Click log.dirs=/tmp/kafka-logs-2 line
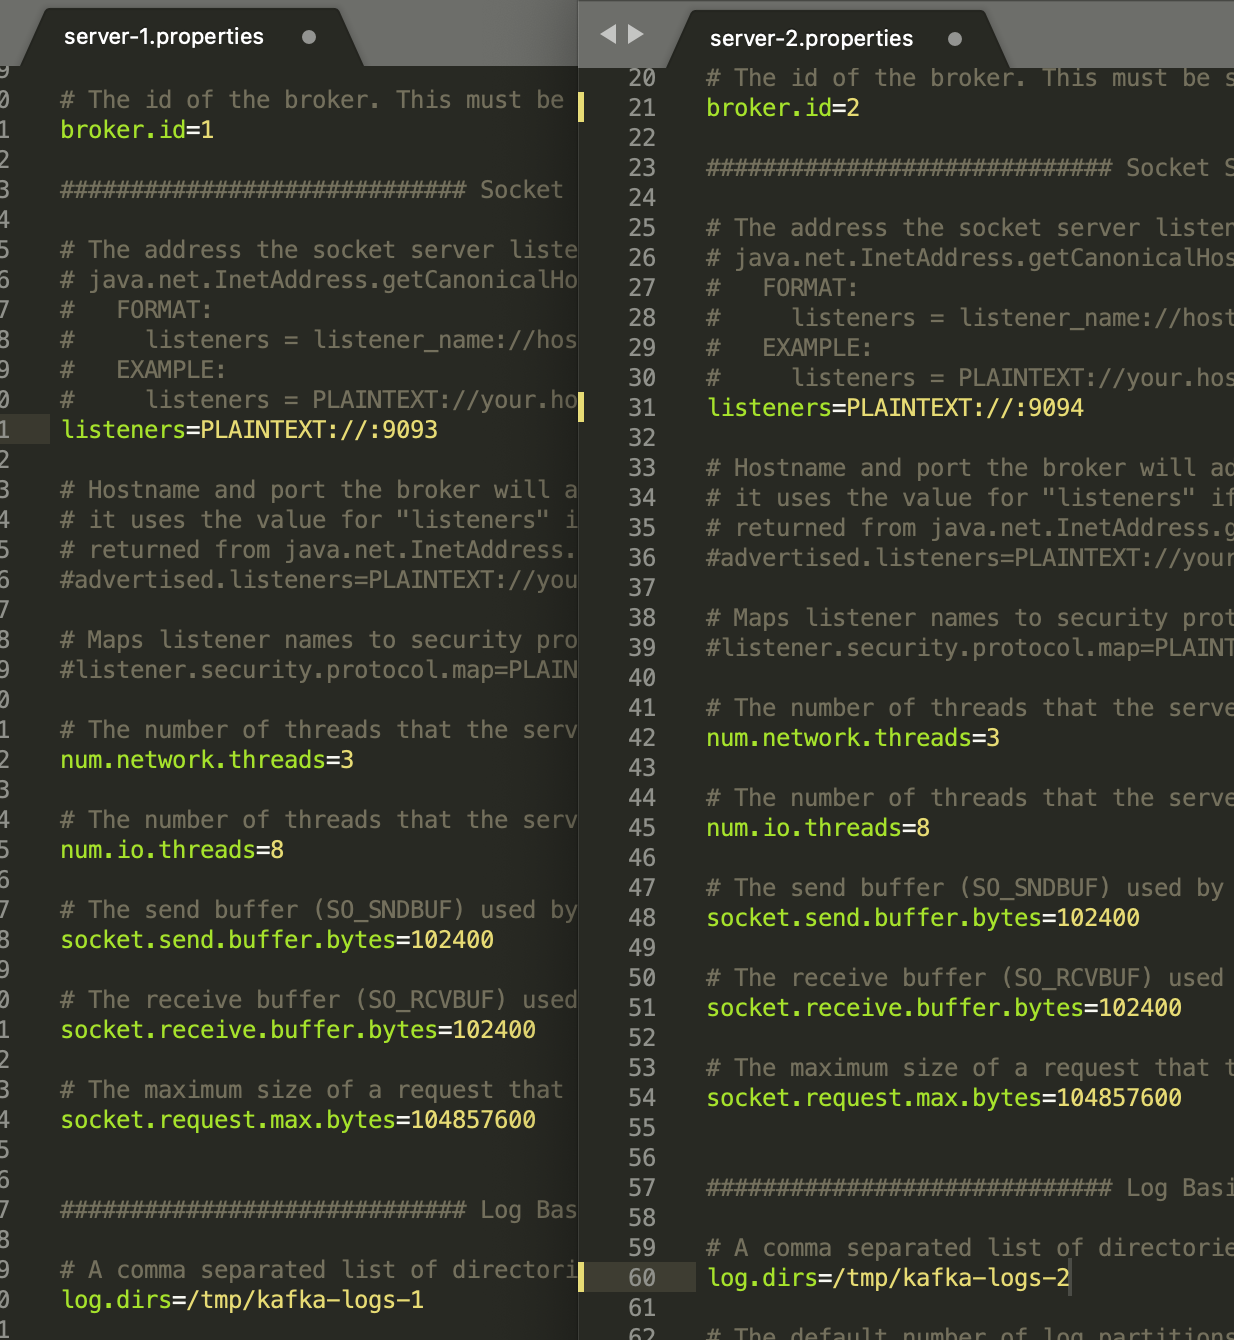Image resolution: width=1234 pixels, height=1340 pixels. (888, 1278)
